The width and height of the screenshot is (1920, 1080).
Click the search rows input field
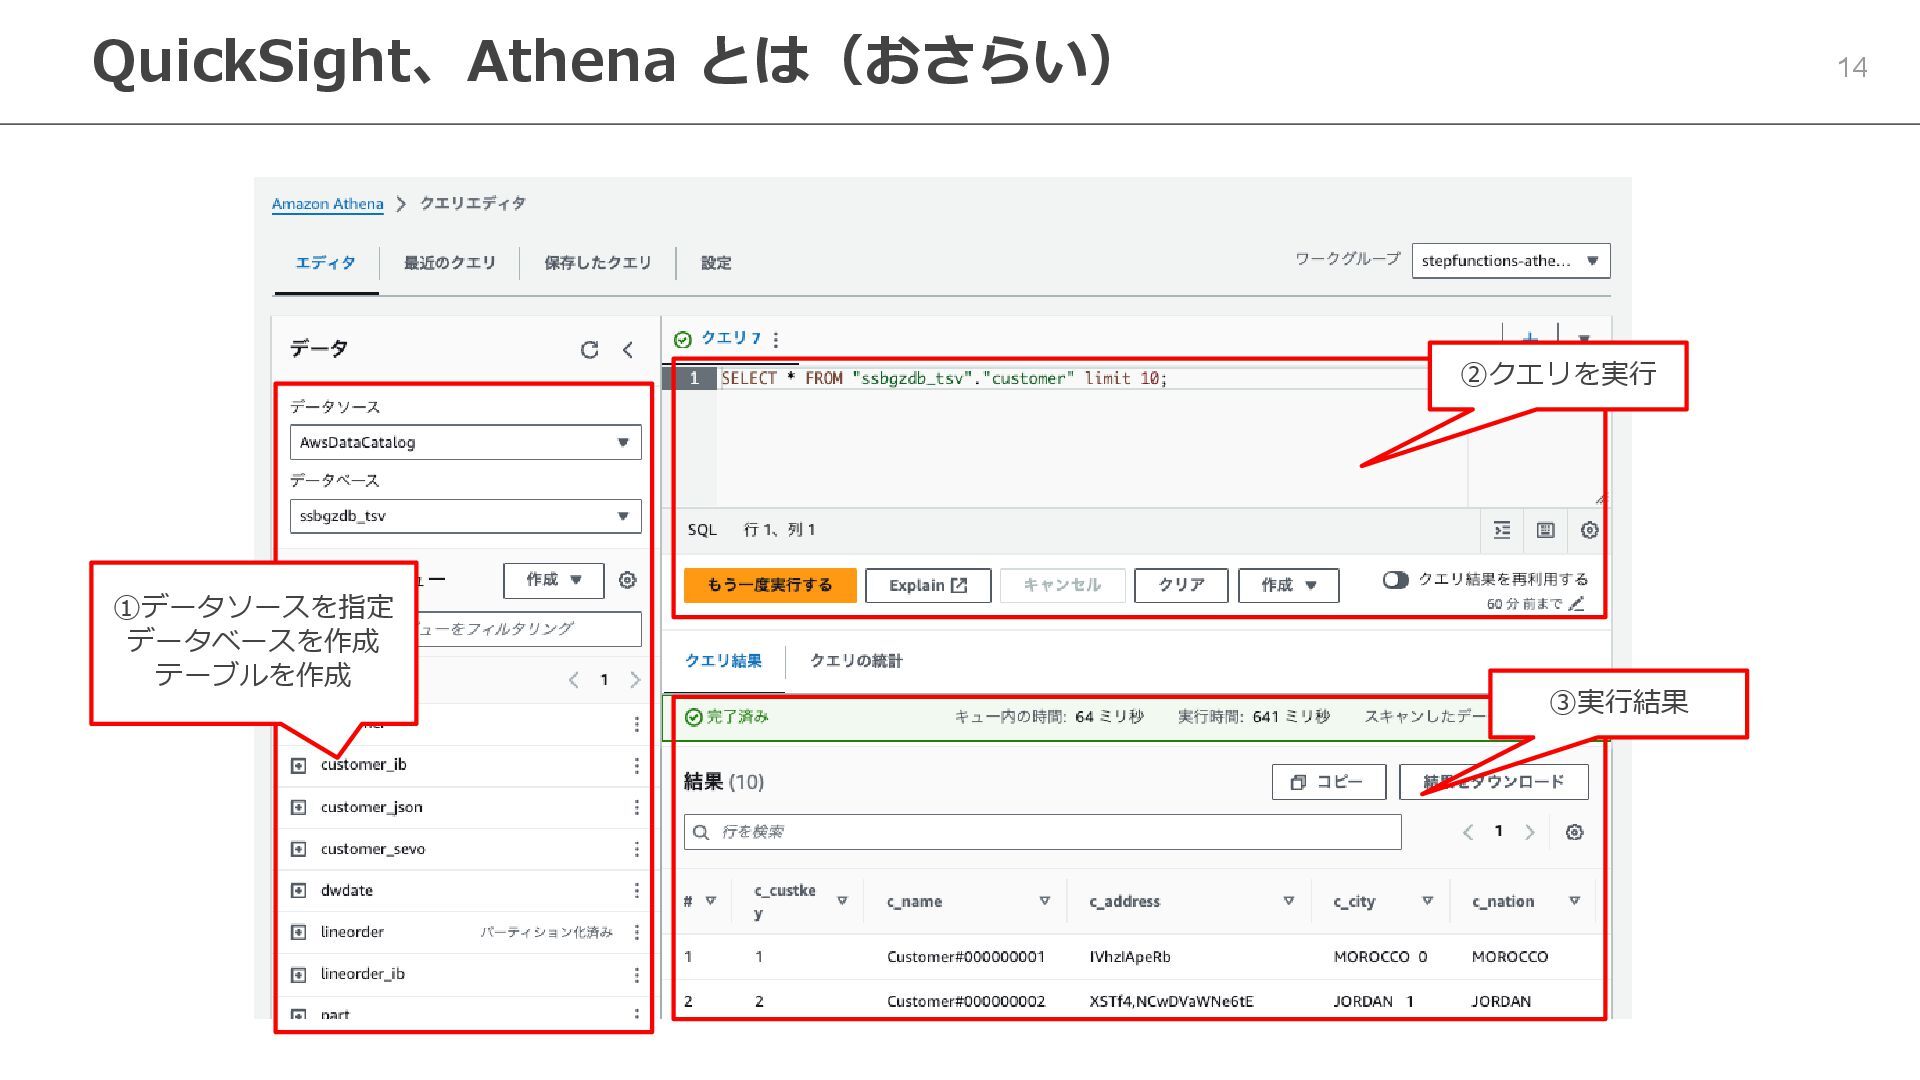[x=1042, y=832]
